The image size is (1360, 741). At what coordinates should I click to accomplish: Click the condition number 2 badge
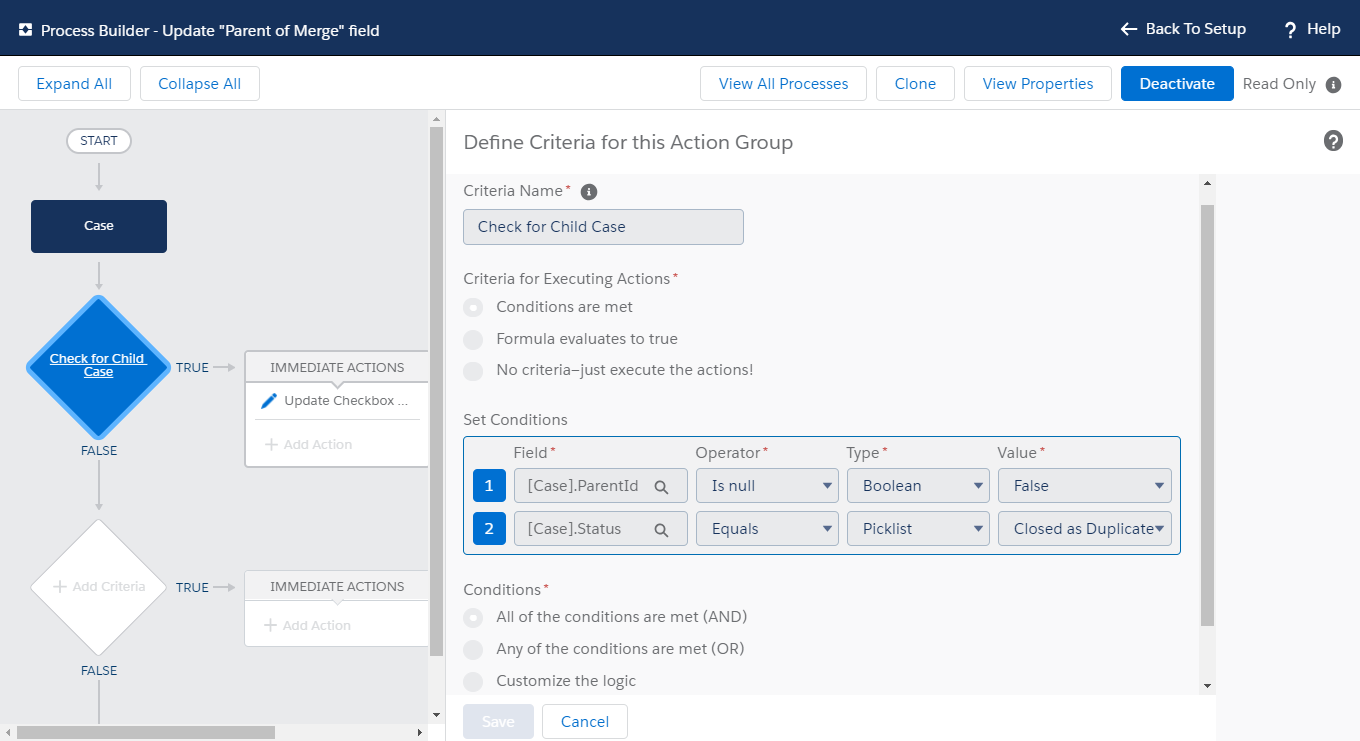click(x=489, y=529)
